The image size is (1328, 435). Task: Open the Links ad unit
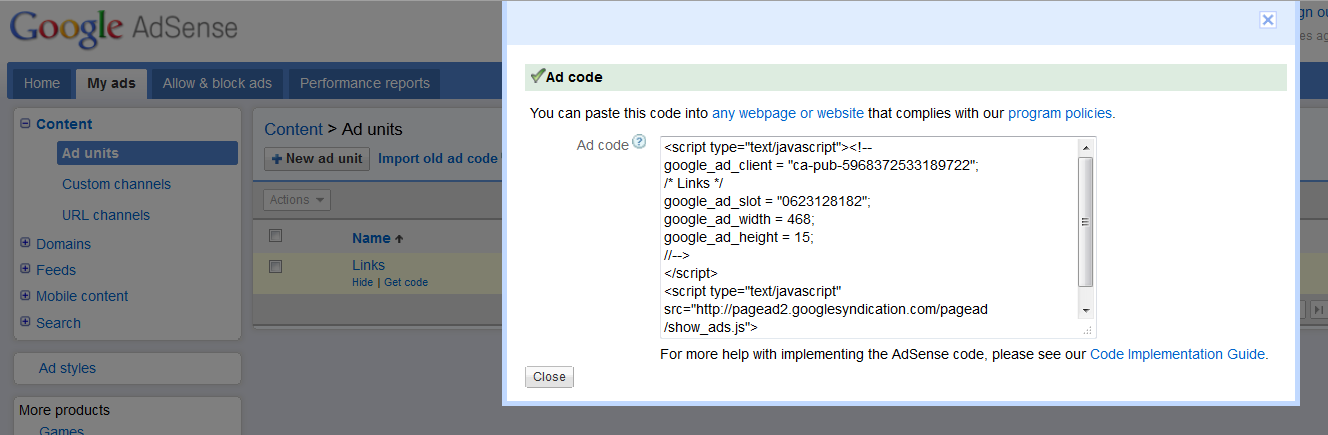(x=368, y=265)
